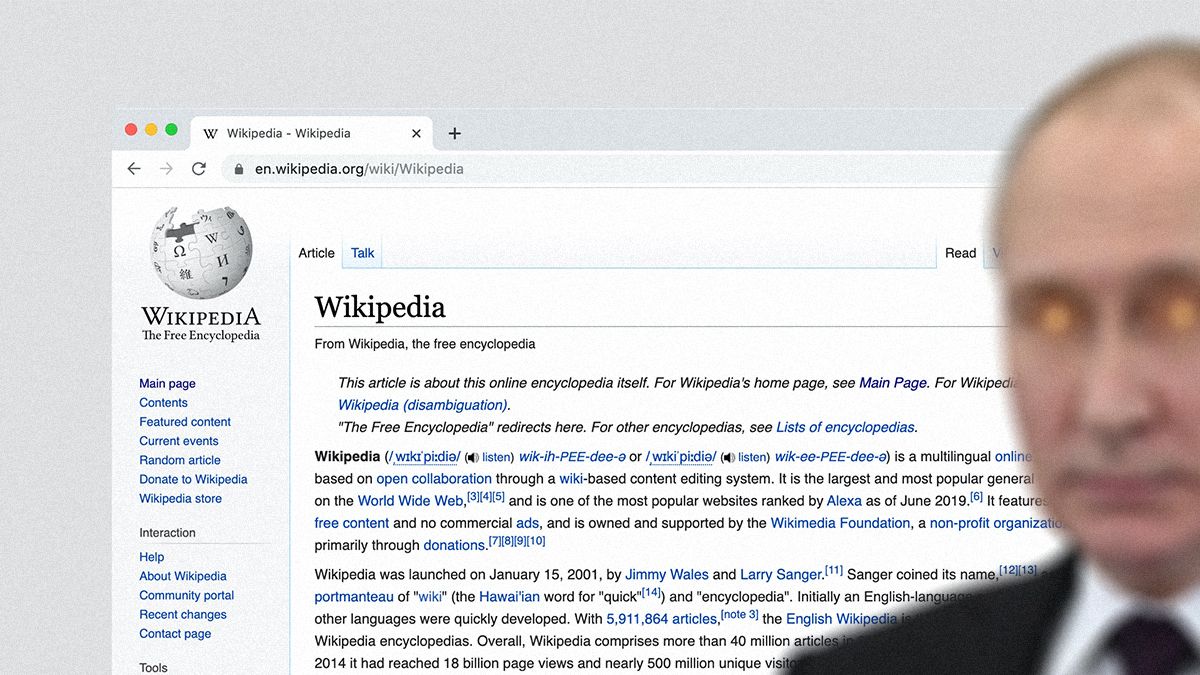The height and width of the screenshot is (675, 1200).
Task: Play first pronunciation speaker icon
Action: pos(472,458)
